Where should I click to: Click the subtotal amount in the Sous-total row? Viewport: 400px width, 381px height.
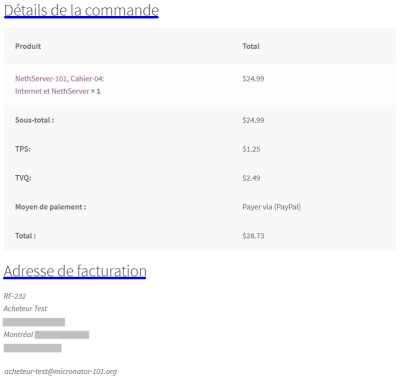(x=253, y=120)
